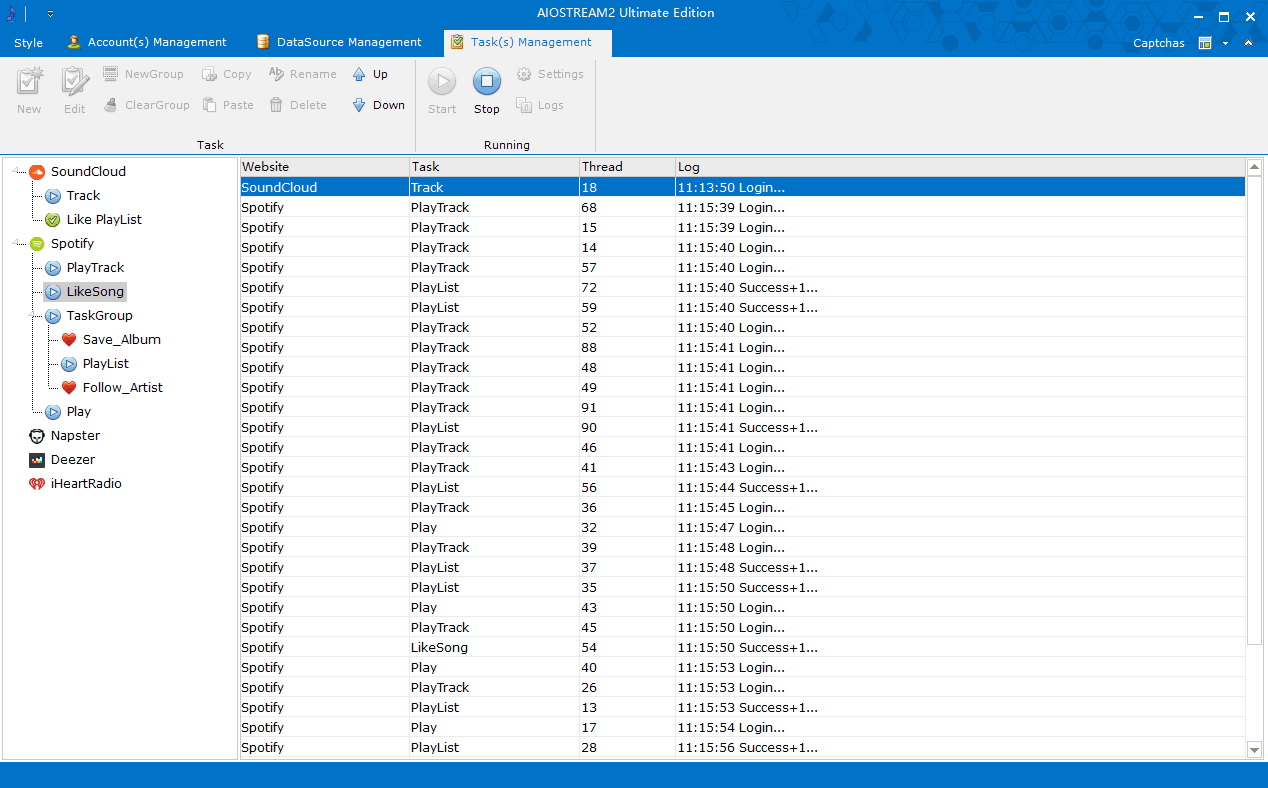Select LikeSong task in the tree
The width and height of the screenshot is (1268, 788).
(95, 292)
